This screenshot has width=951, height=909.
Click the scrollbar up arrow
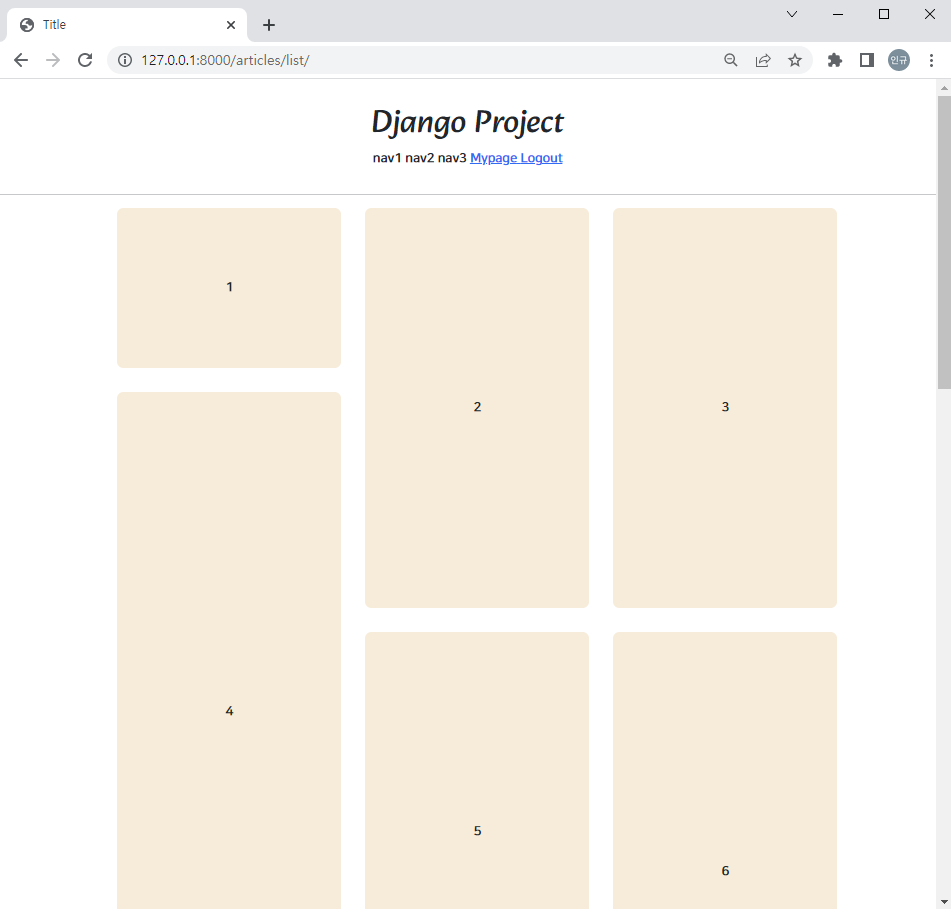[944, 88]
